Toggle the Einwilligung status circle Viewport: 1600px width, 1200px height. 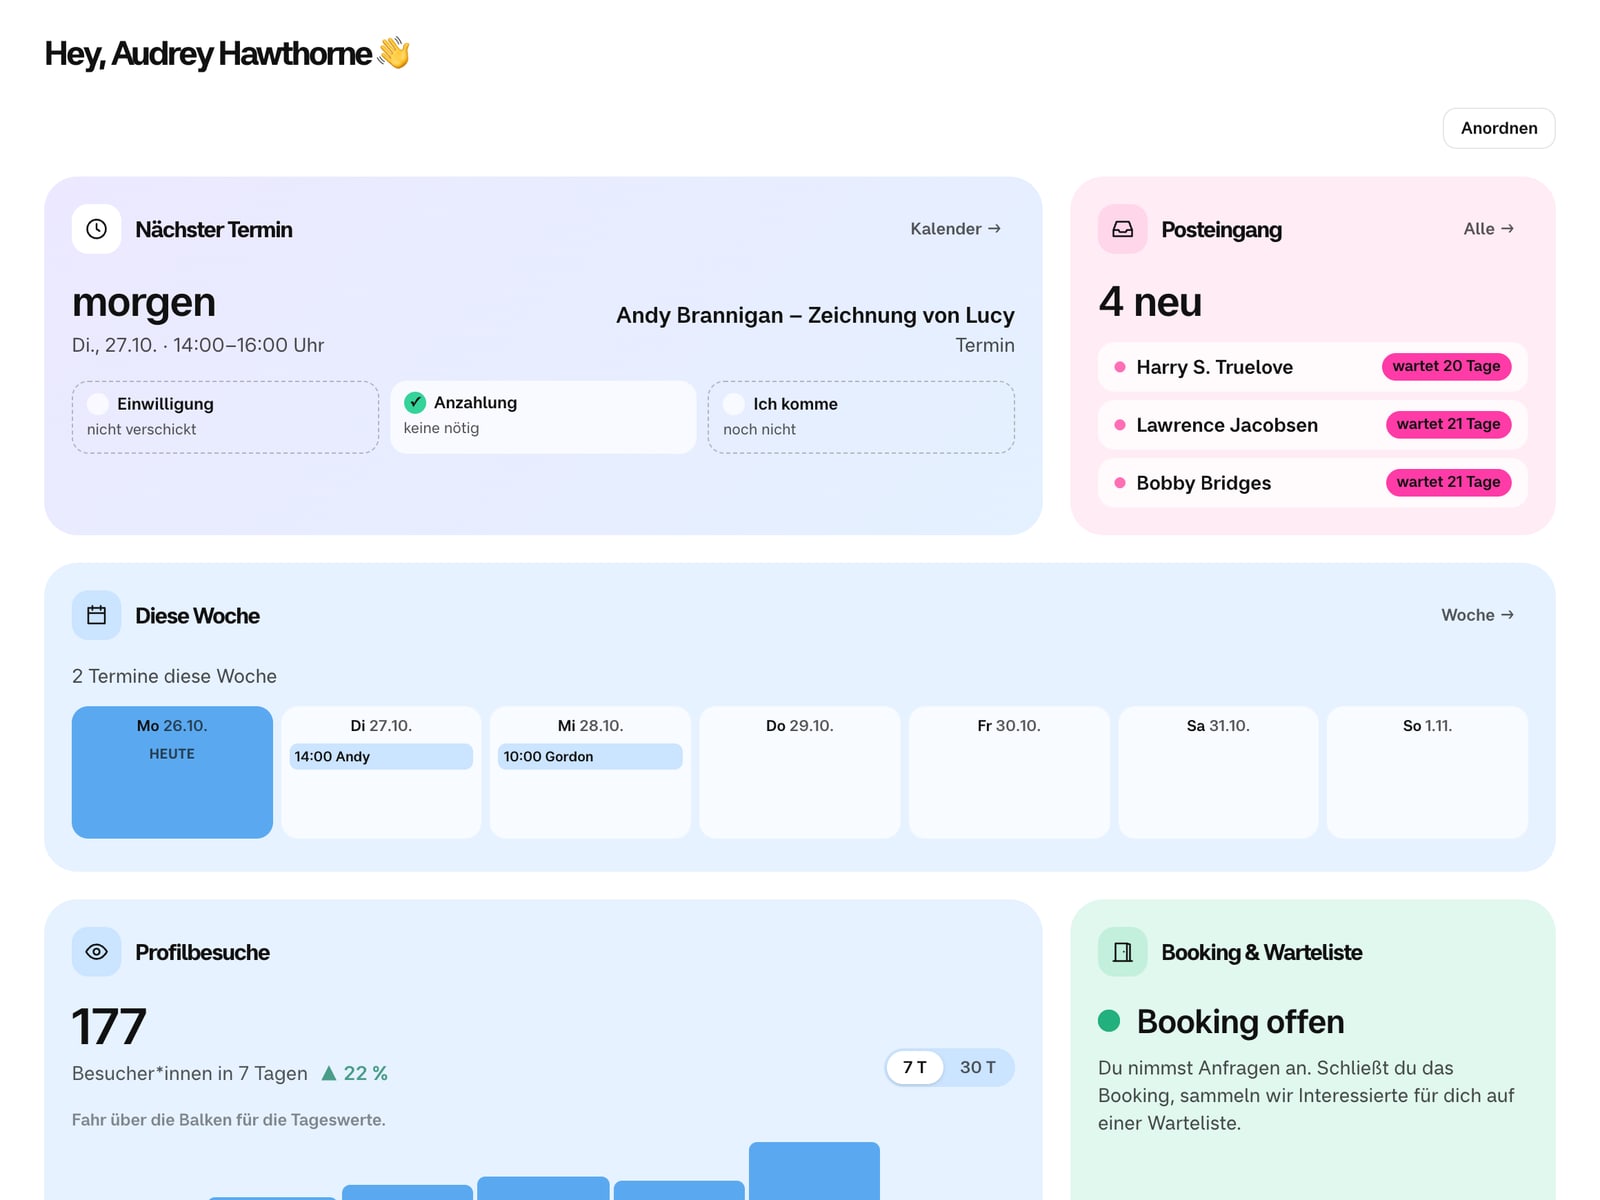pos(98,404)
